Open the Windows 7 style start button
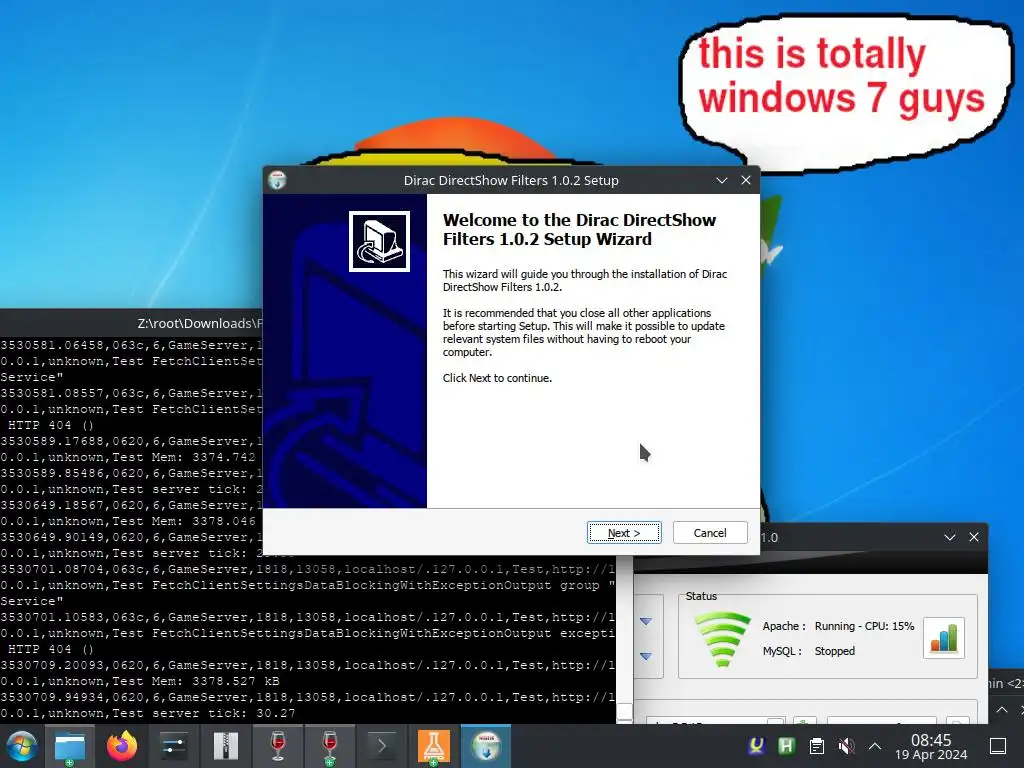Viewport: 1024px width, 768px height. tap(22, 746)
